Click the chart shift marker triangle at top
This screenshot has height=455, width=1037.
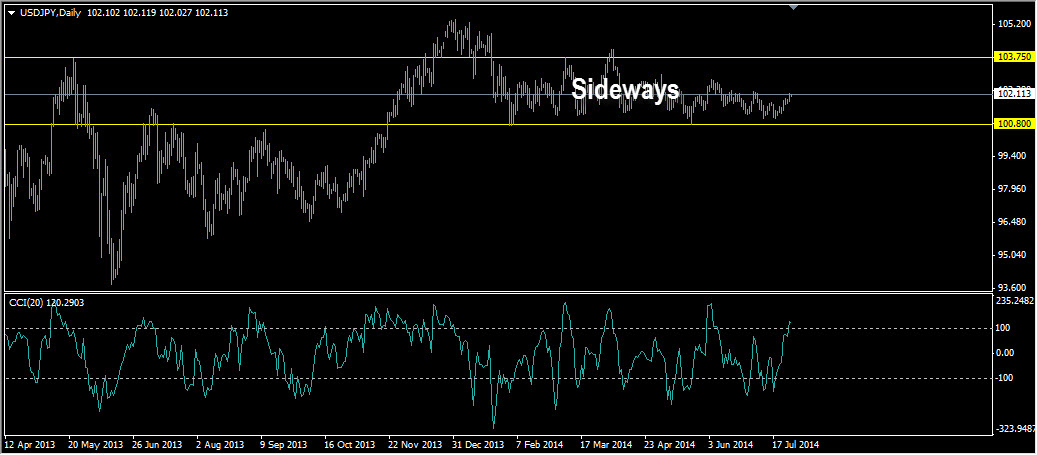[x=794, y=7]
